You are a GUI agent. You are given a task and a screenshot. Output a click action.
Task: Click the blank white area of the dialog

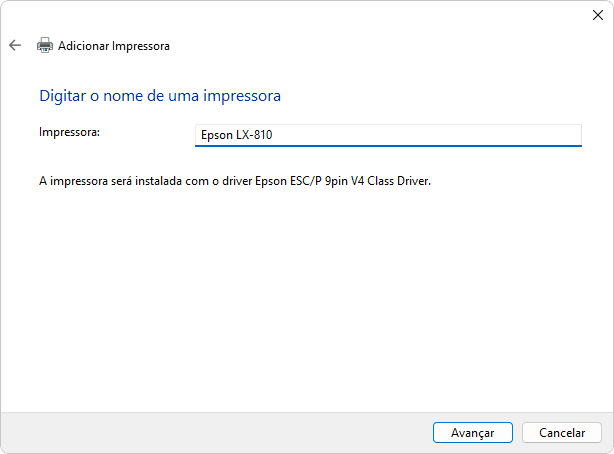tap(305, 298)
